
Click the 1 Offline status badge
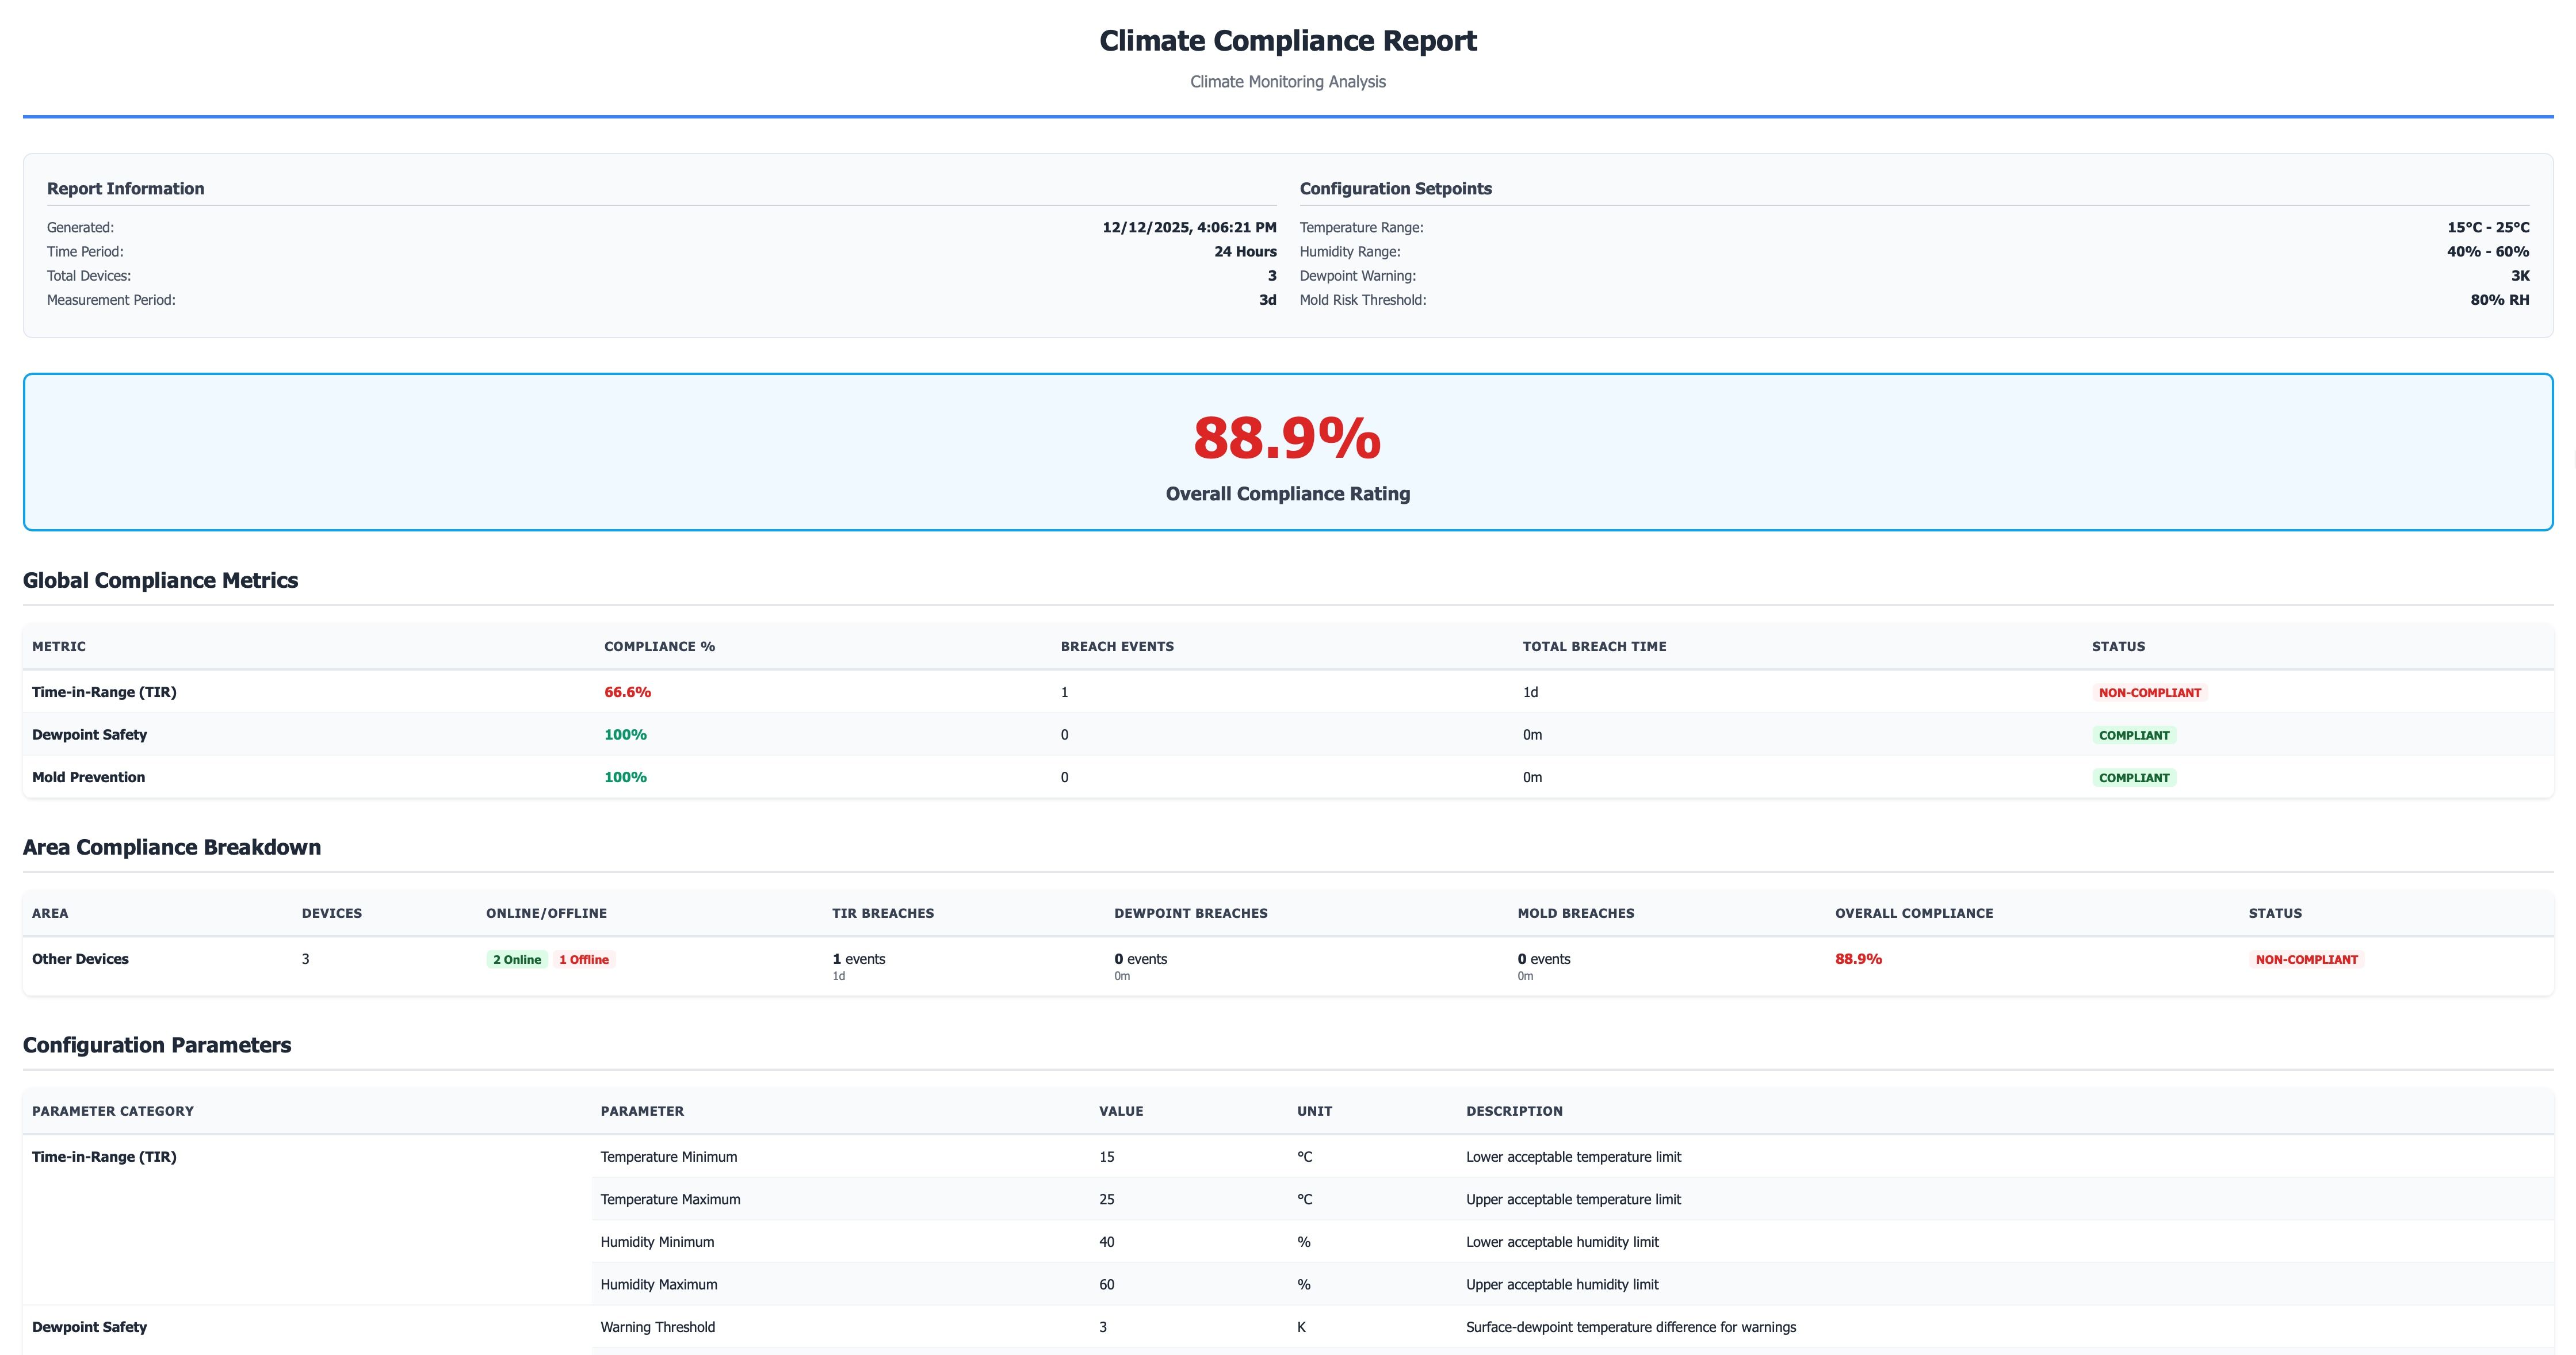tap(584, 960)
